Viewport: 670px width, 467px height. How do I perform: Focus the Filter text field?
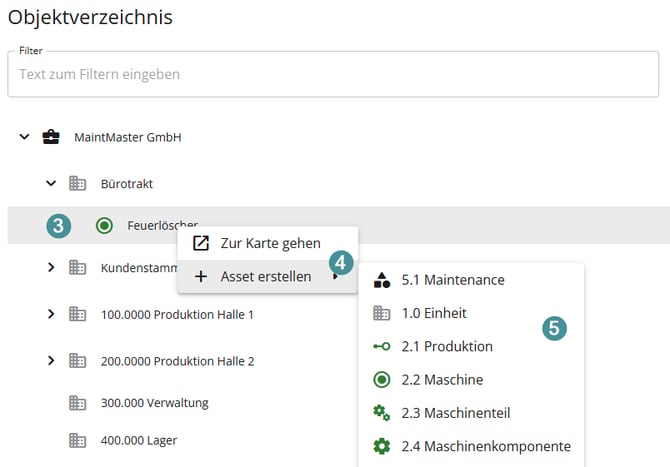coord(333,74)
